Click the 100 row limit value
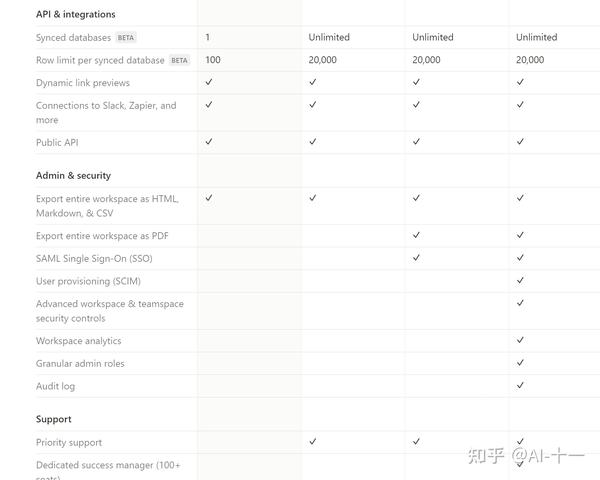Viewport: 600px width, 480px height. pyautogui.click(x=213, y=60)
